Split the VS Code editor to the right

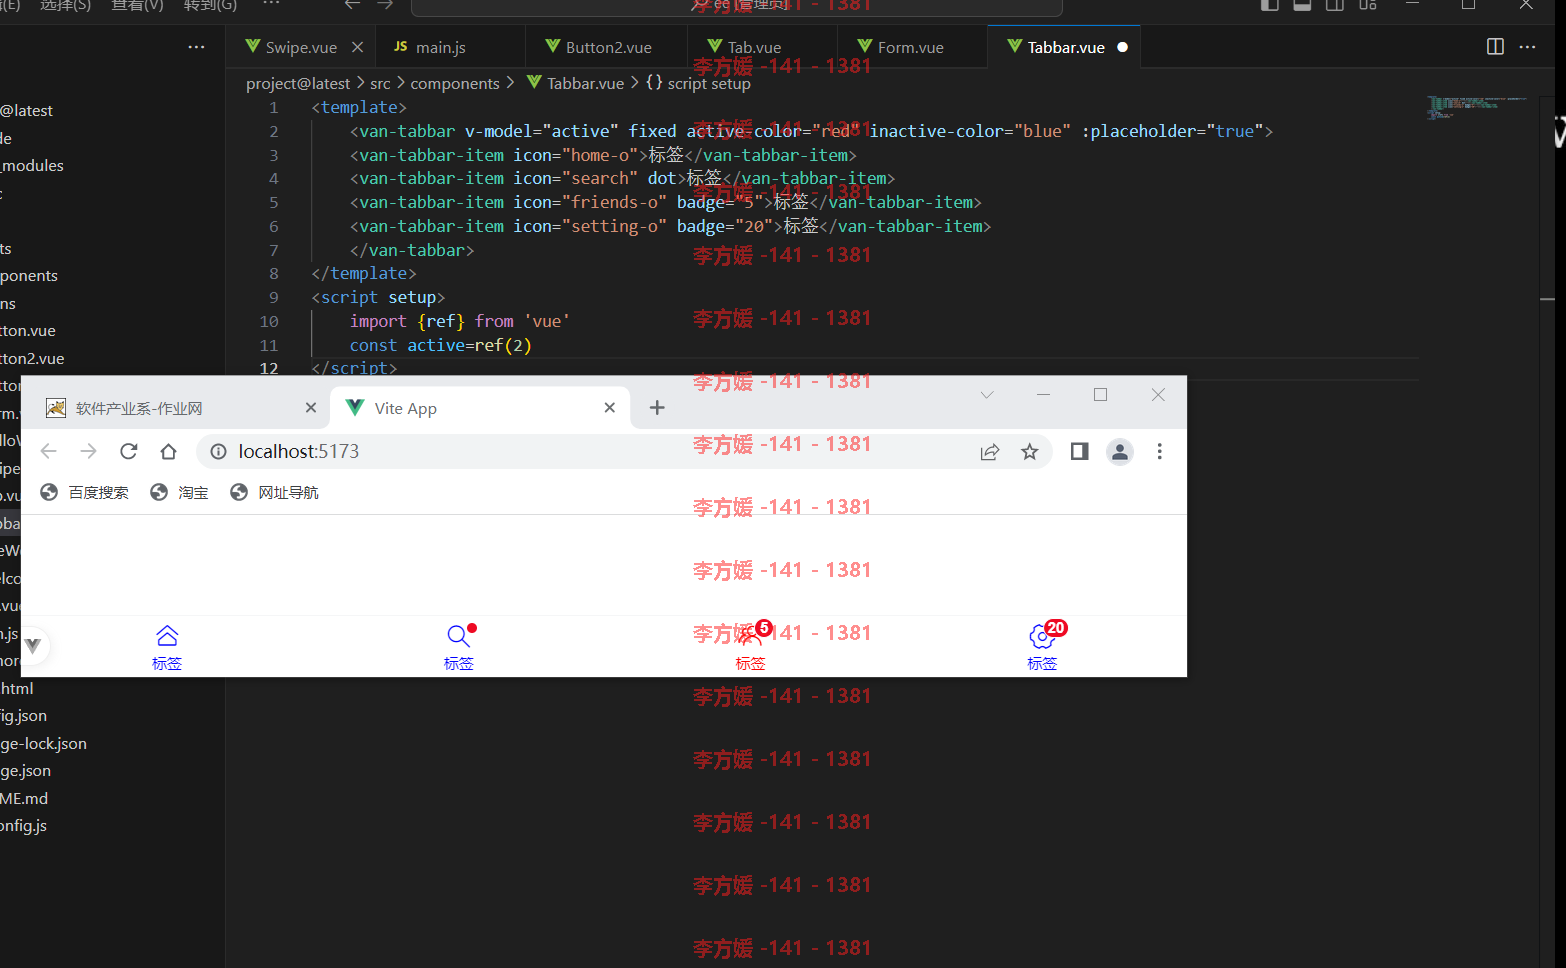click(1495, 46)
